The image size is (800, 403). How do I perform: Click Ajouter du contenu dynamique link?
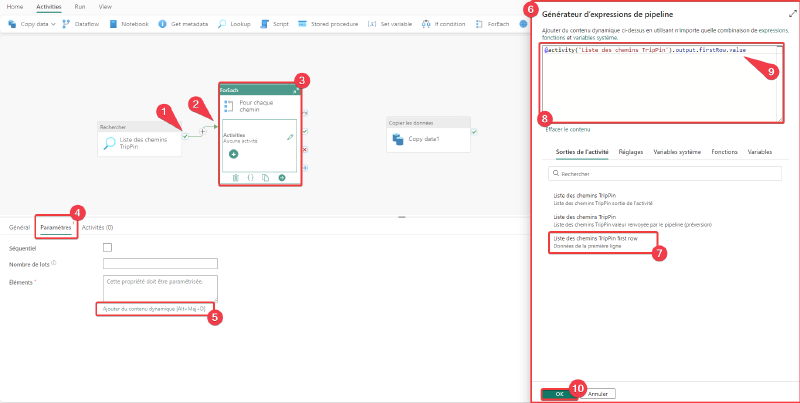(x=154, y=309)
